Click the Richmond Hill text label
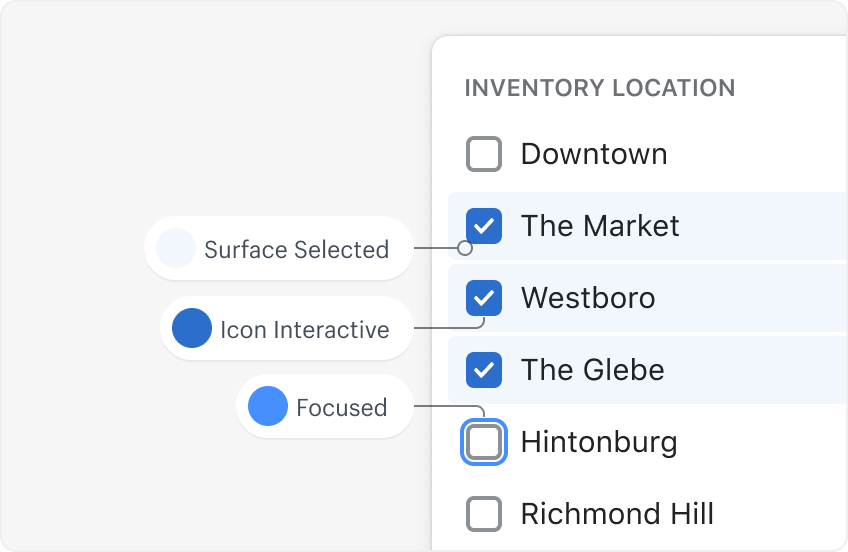 [617, 514]
